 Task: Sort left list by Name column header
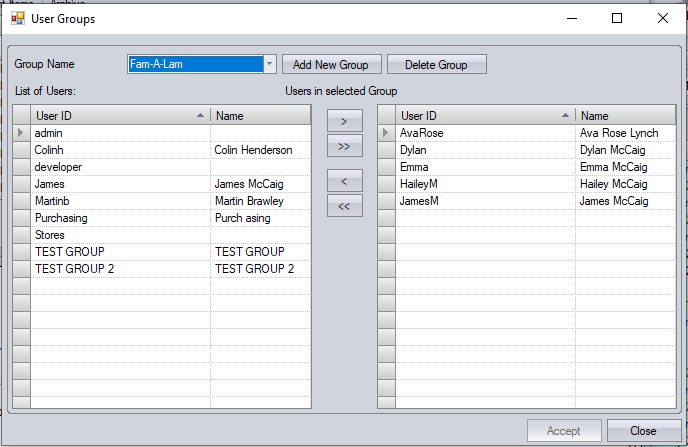coord(260,116)
